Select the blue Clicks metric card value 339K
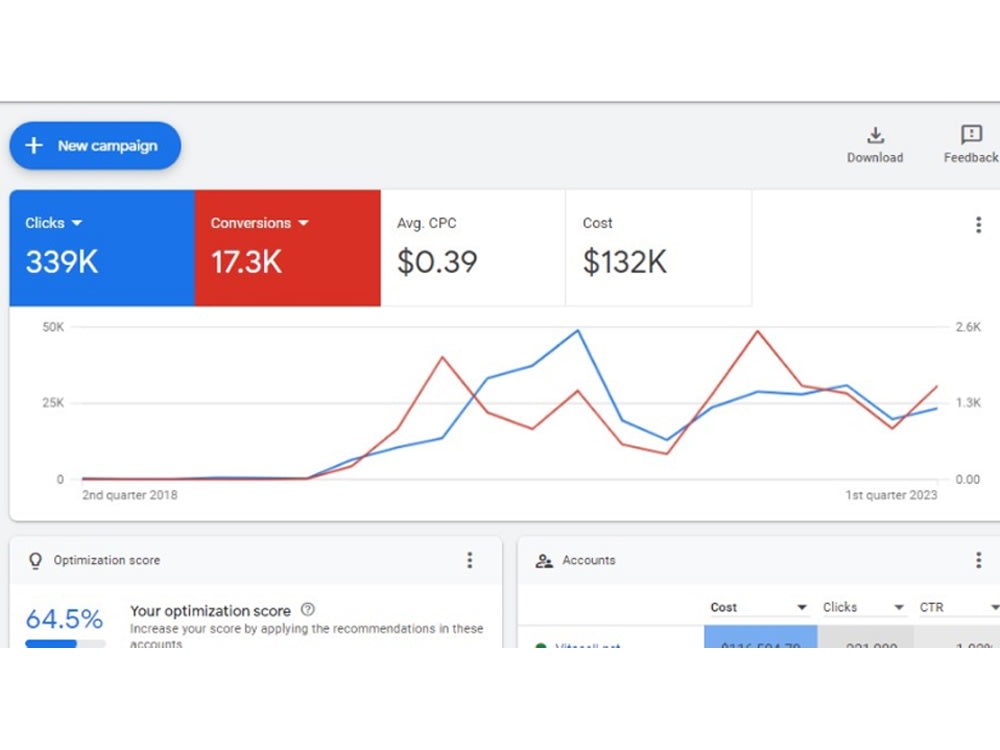 pyautogui.click(x=62, y=262)
